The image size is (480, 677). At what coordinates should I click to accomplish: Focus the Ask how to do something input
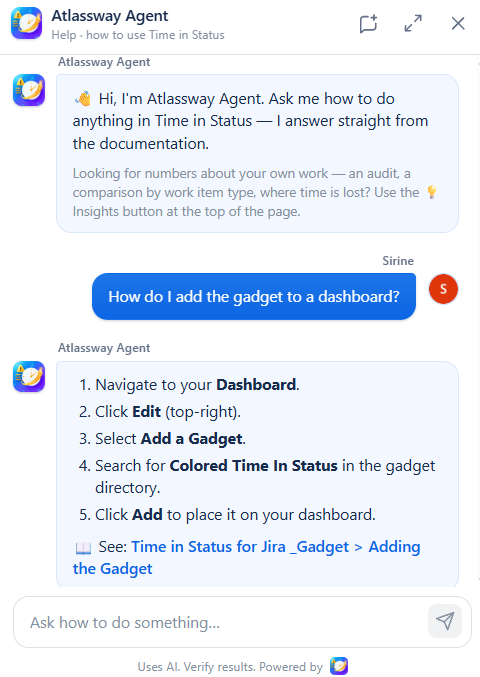point(220,622)
